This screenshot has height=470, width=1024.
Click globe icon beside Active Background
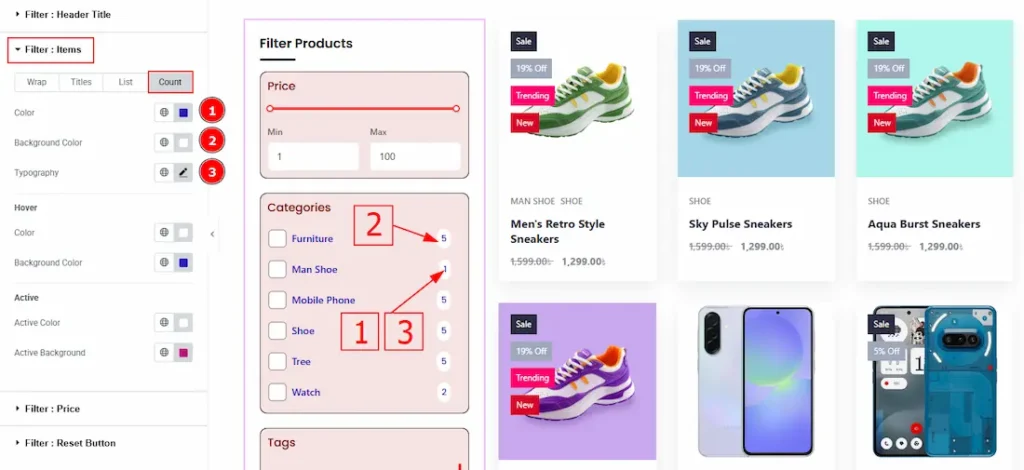(164, 352)
